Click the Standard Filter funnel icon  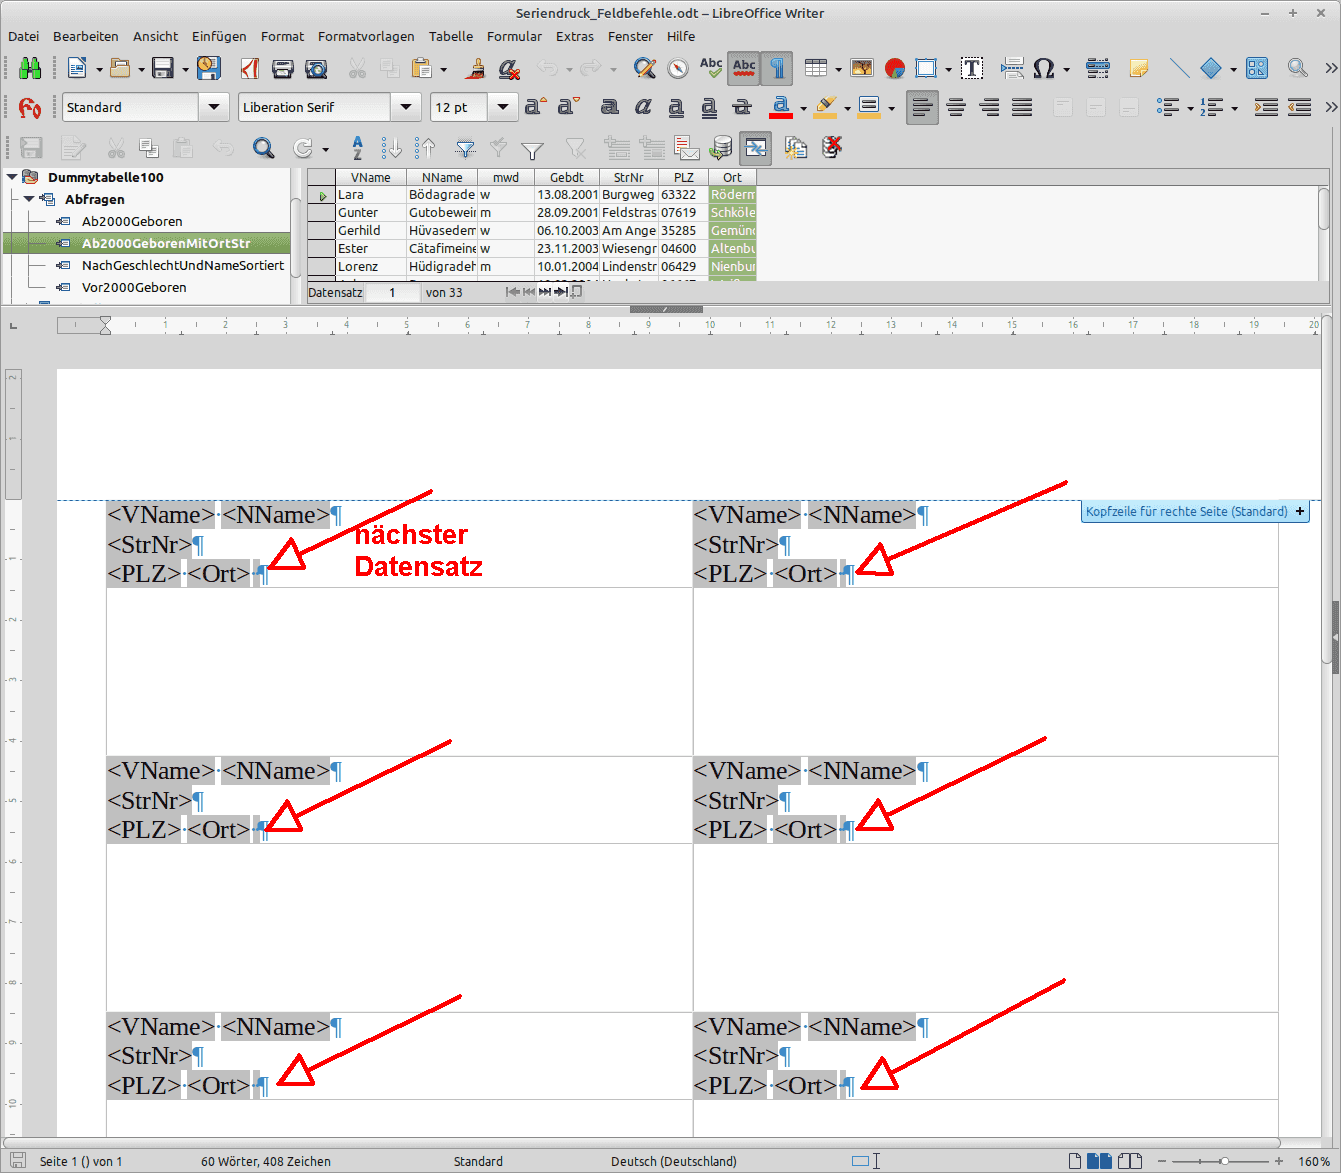point(532,149)
